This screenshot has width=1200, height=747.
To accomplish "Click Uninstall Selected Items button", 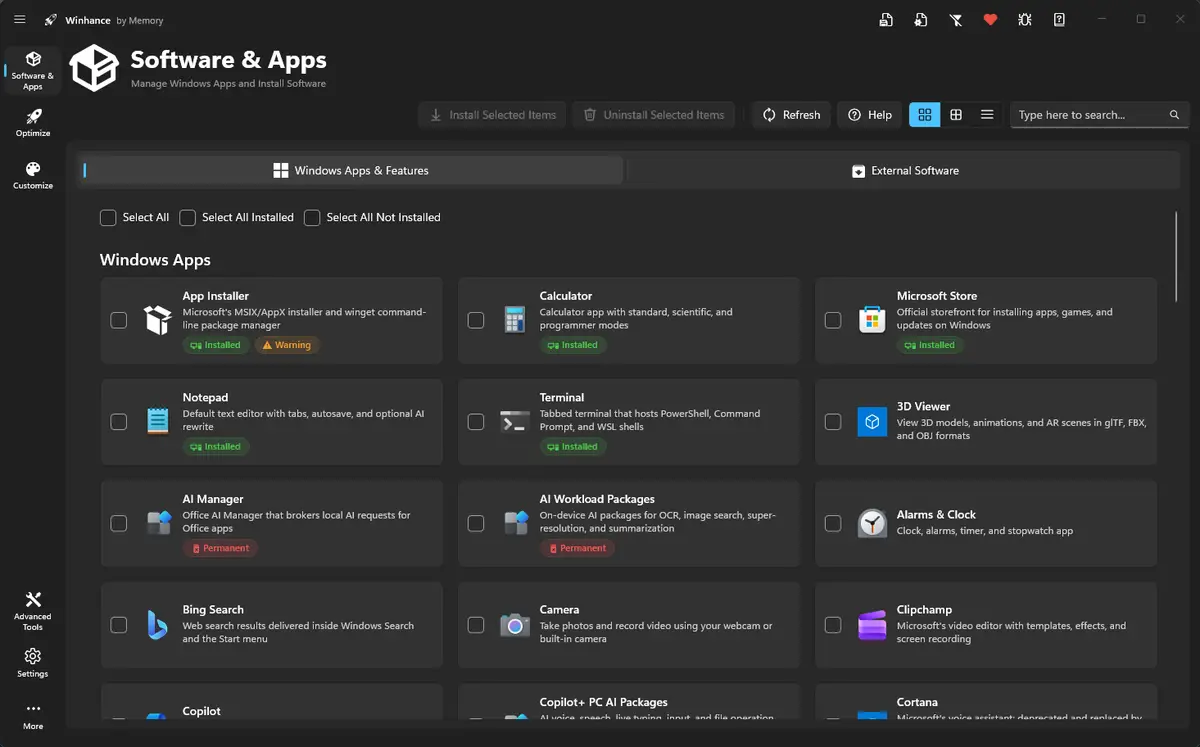I will click(654, 115).
